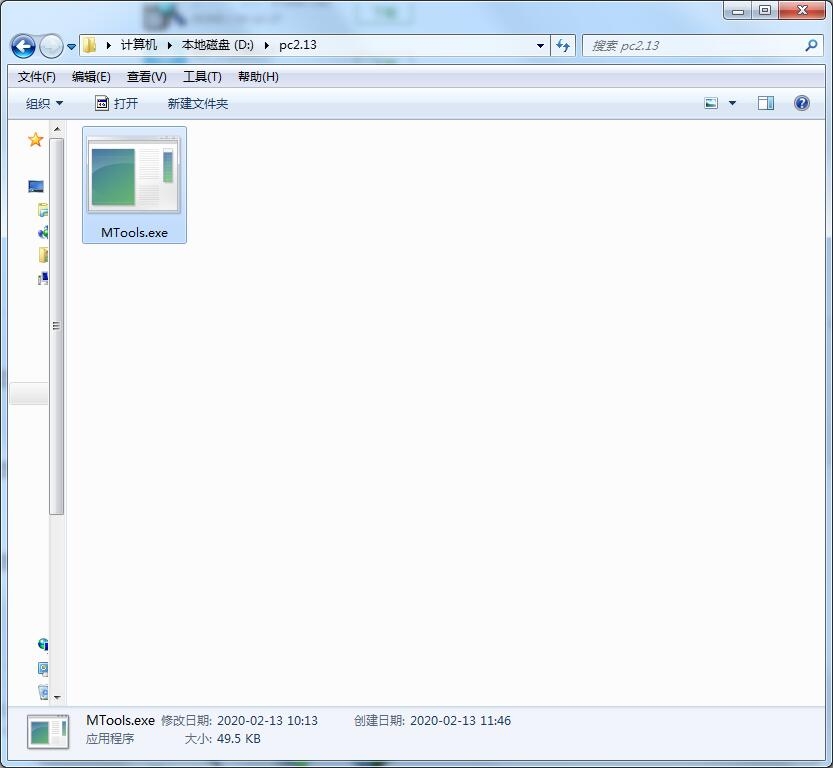Select the Control Panel icon in the navigation pane
833x768 pixels.
(x=43, y=668)
